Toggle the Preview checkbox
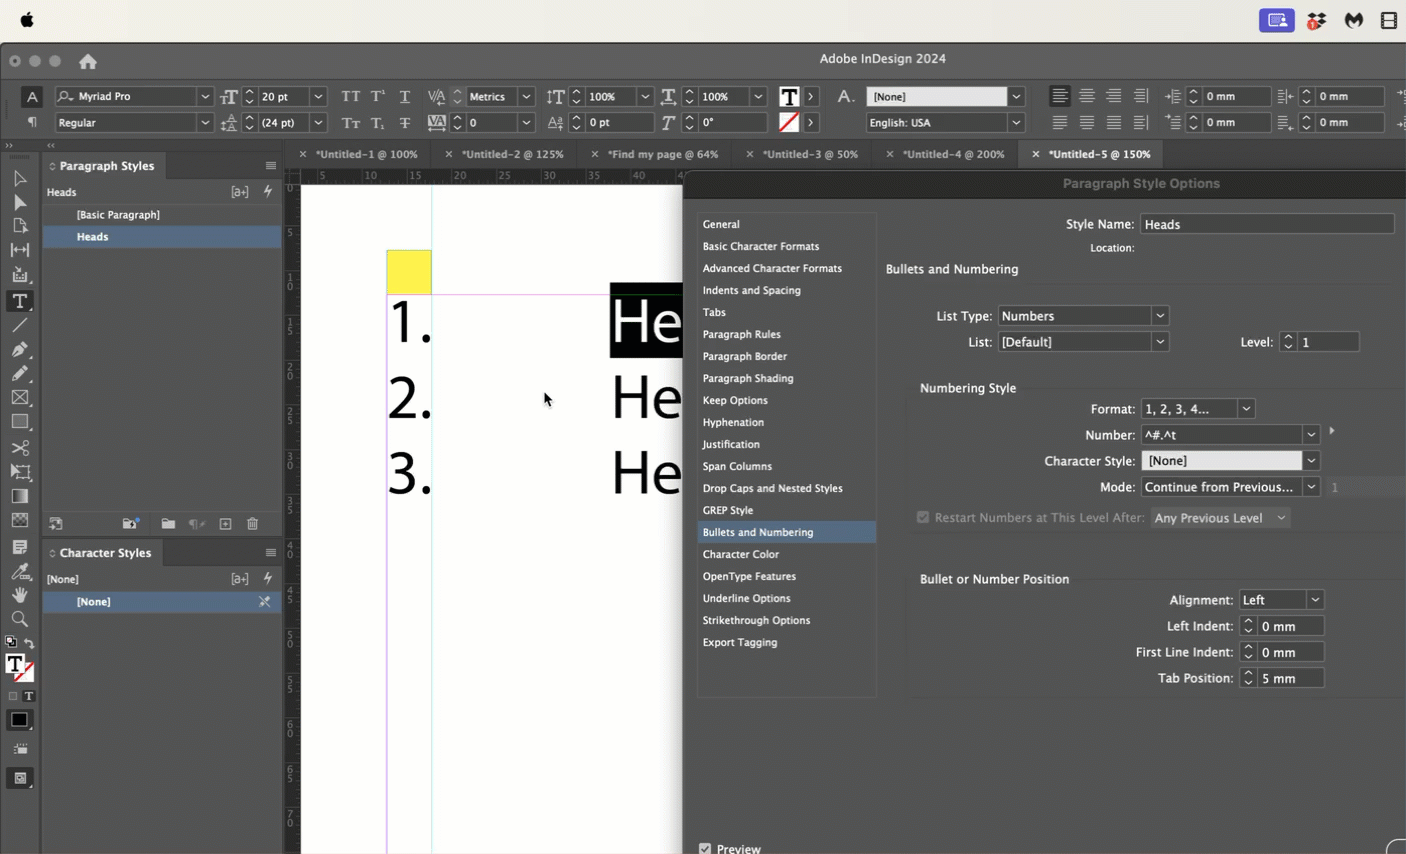1406x854 pixels. 705,848
